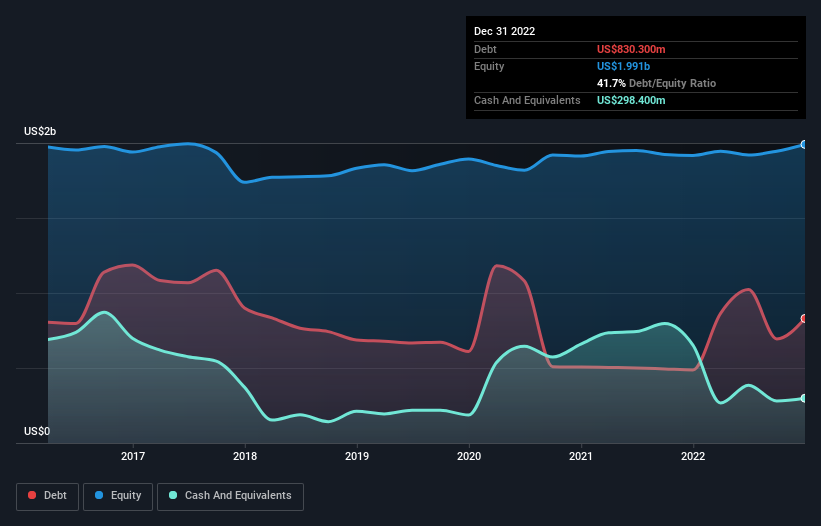The height and width of the screenshot is (526, 821).
Task: Click the US$1.991b equity value
Action: tap(623, 66)
